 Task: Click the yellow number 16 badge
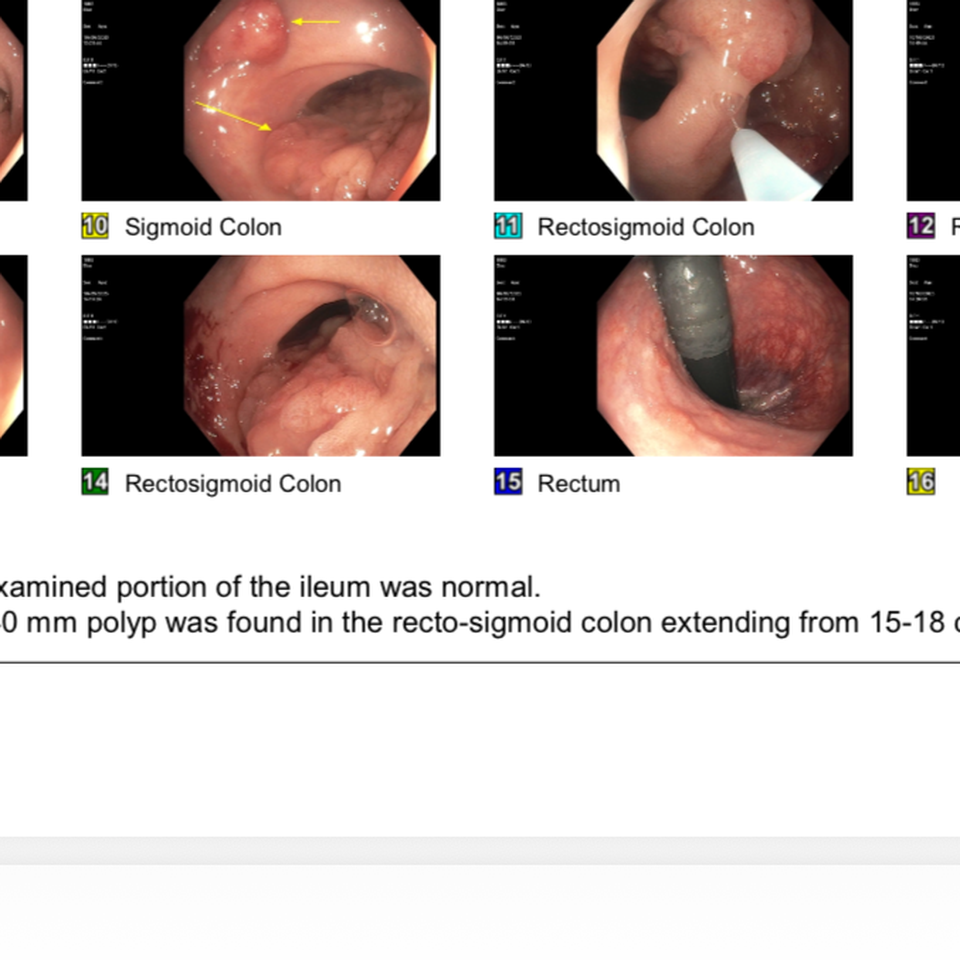point(921,482)
